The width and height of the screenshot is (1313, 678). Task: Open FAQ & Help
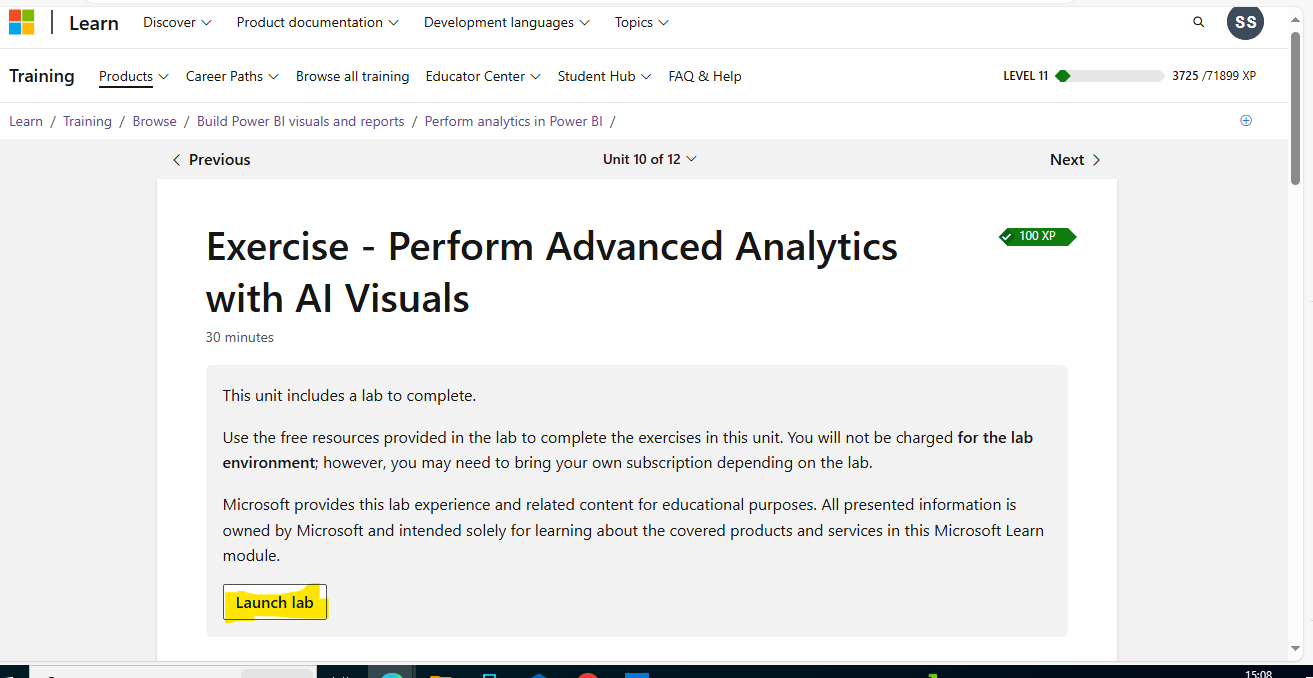(705, 76)
